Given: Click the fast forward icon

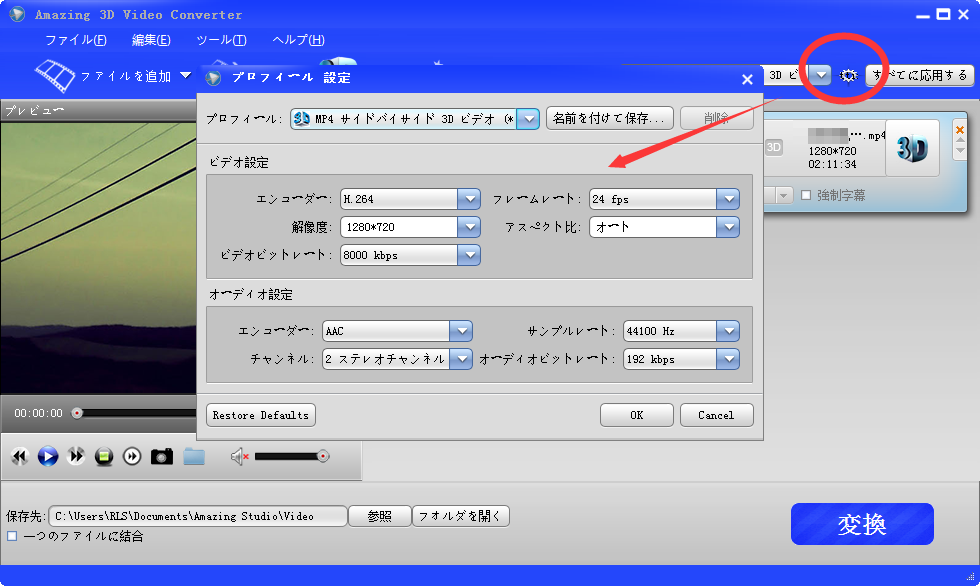Looking at the screenshot, I should pyautogui.click(x=76, y=456).
